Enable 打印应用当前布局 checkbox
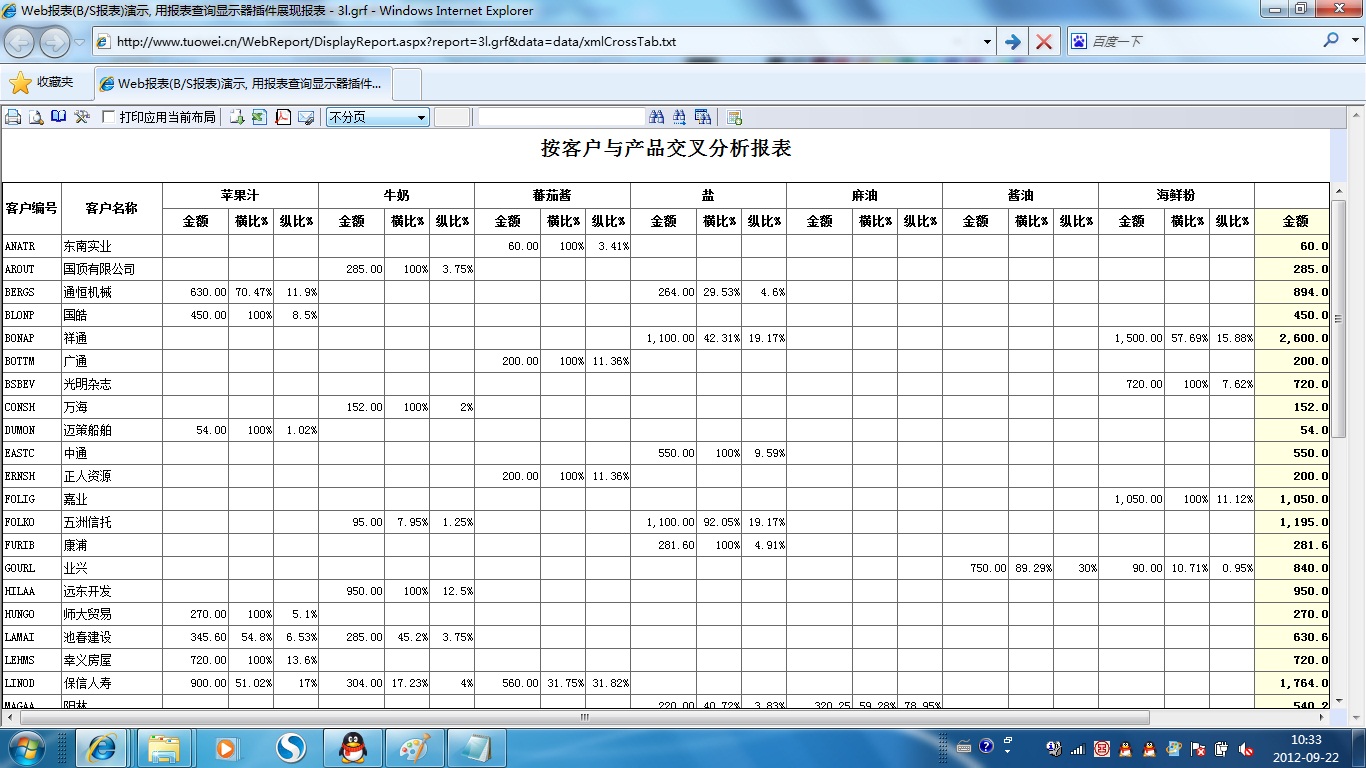This screenshot has width=1366, height=768. pyautogui.click(x=109, y=117)
